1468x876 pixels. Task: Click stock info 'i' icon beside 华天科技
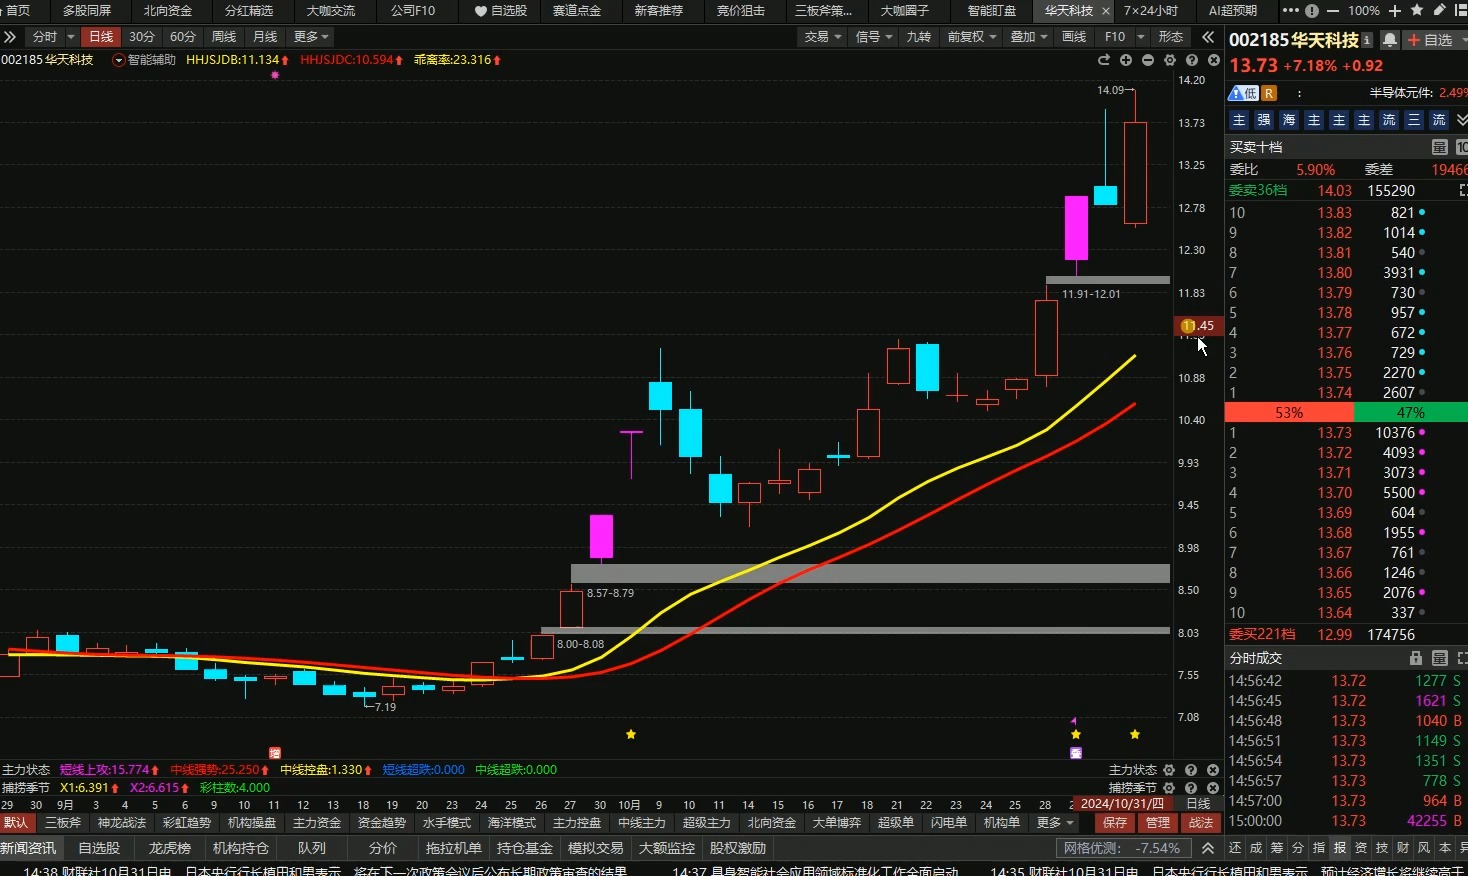pos(1367,40)
